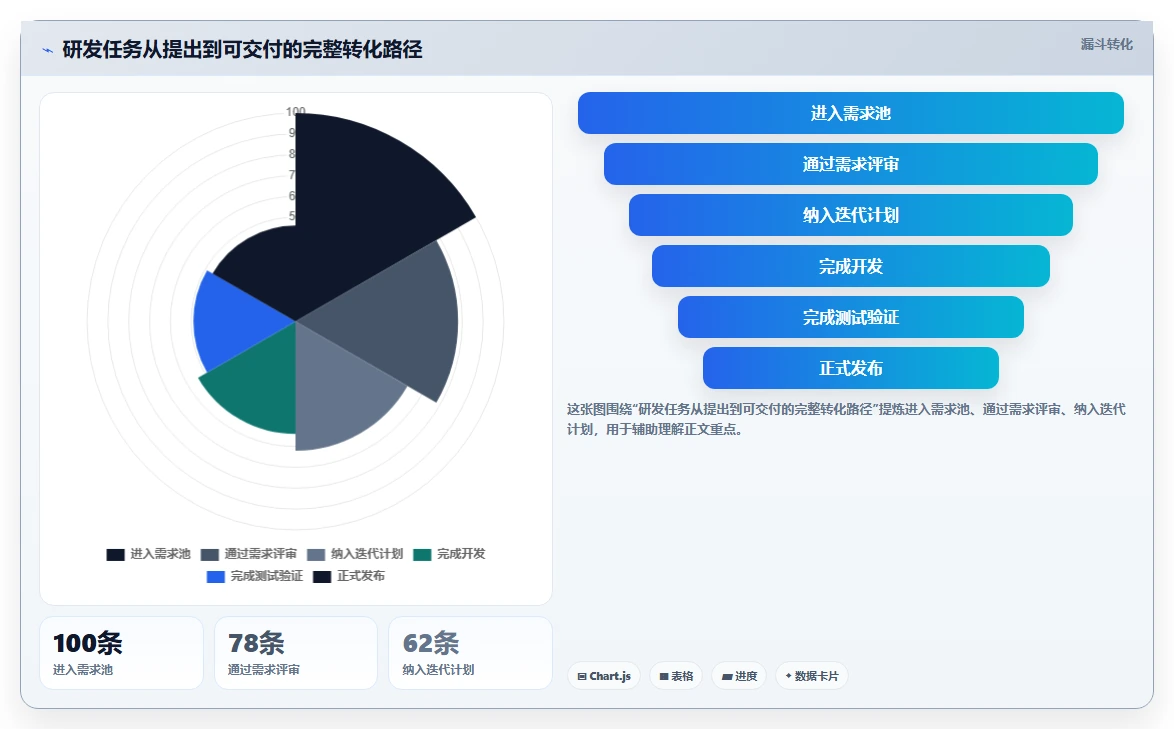
Task: Toggle the 通过需求评审 legend swatch
Action: (210, 555)
